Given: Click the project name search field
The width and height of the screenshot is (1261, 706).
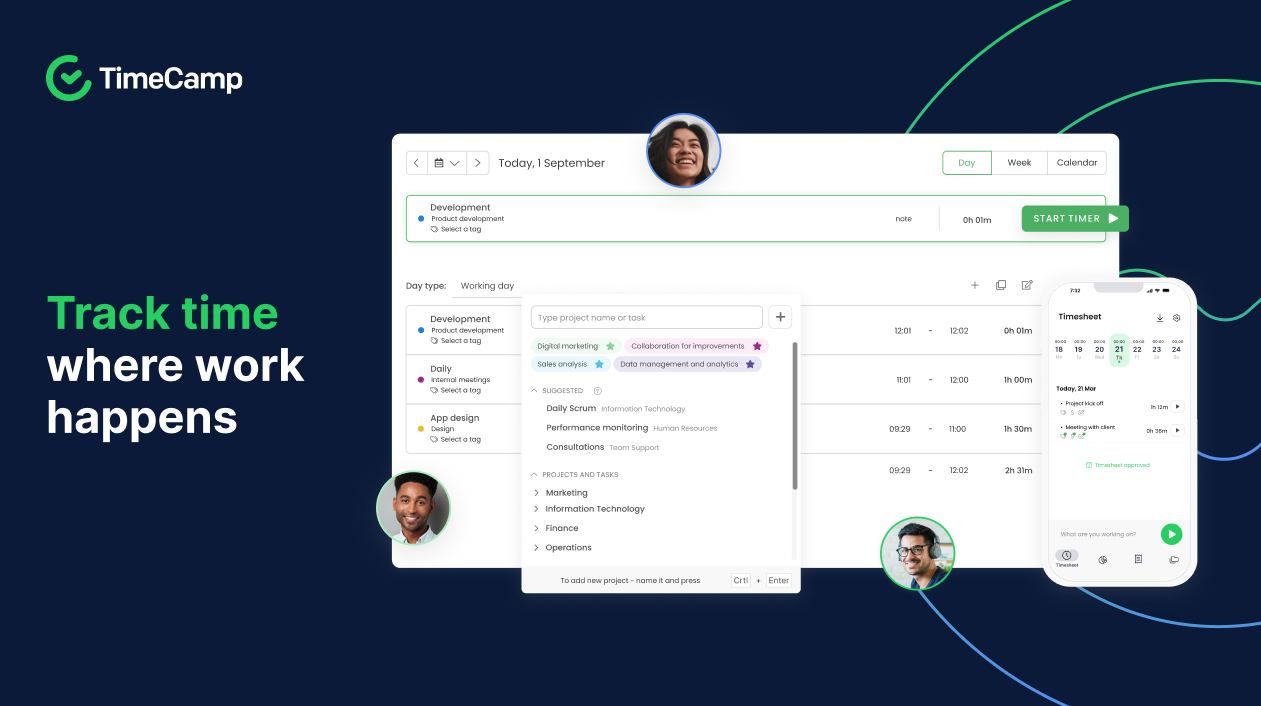Looking at the screenshot, I should tap(647, 318).
